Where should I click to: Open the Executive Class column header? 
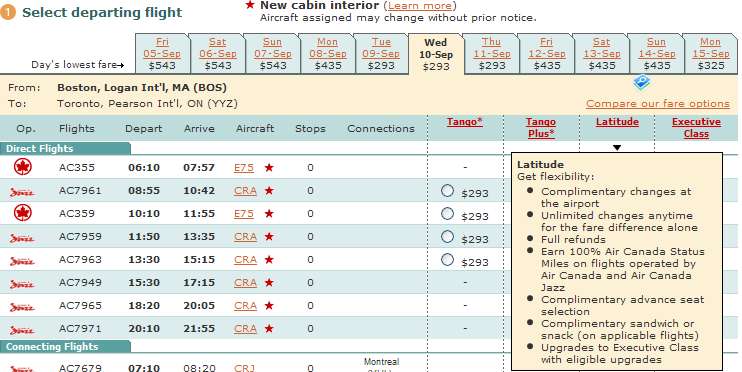coord(696,128)
